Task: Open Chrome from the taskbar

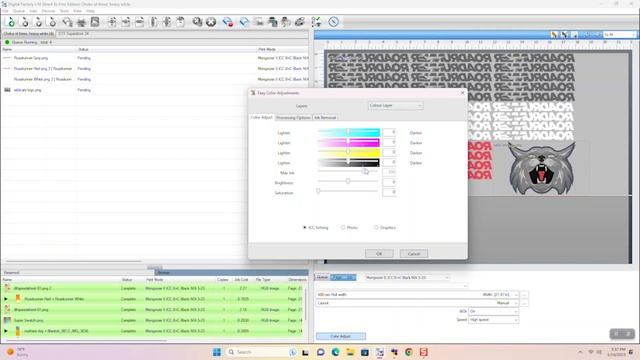Action: coord(409,352)
